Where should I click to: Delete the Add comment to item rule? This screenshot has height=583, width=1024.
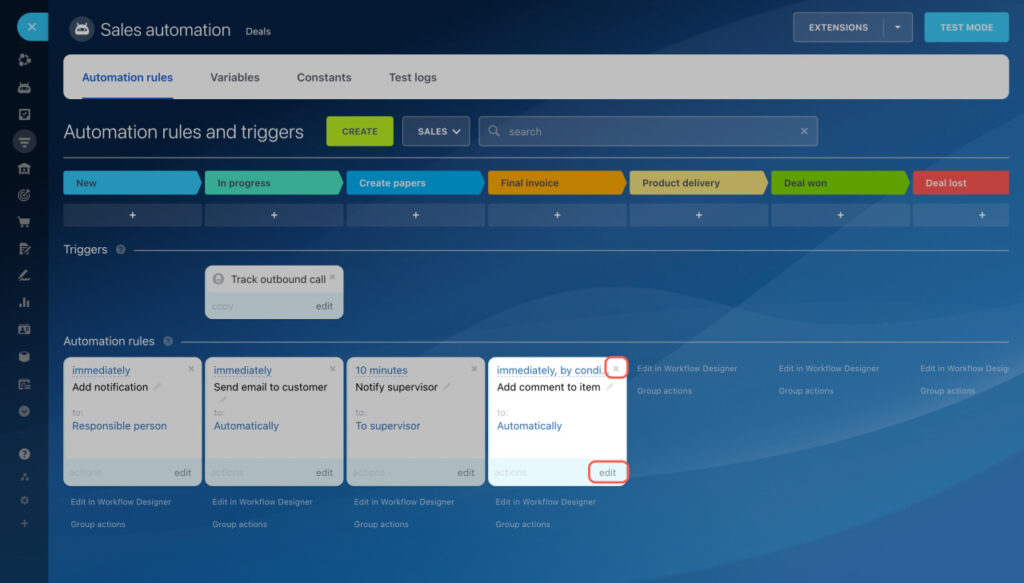tap(616, 369)
